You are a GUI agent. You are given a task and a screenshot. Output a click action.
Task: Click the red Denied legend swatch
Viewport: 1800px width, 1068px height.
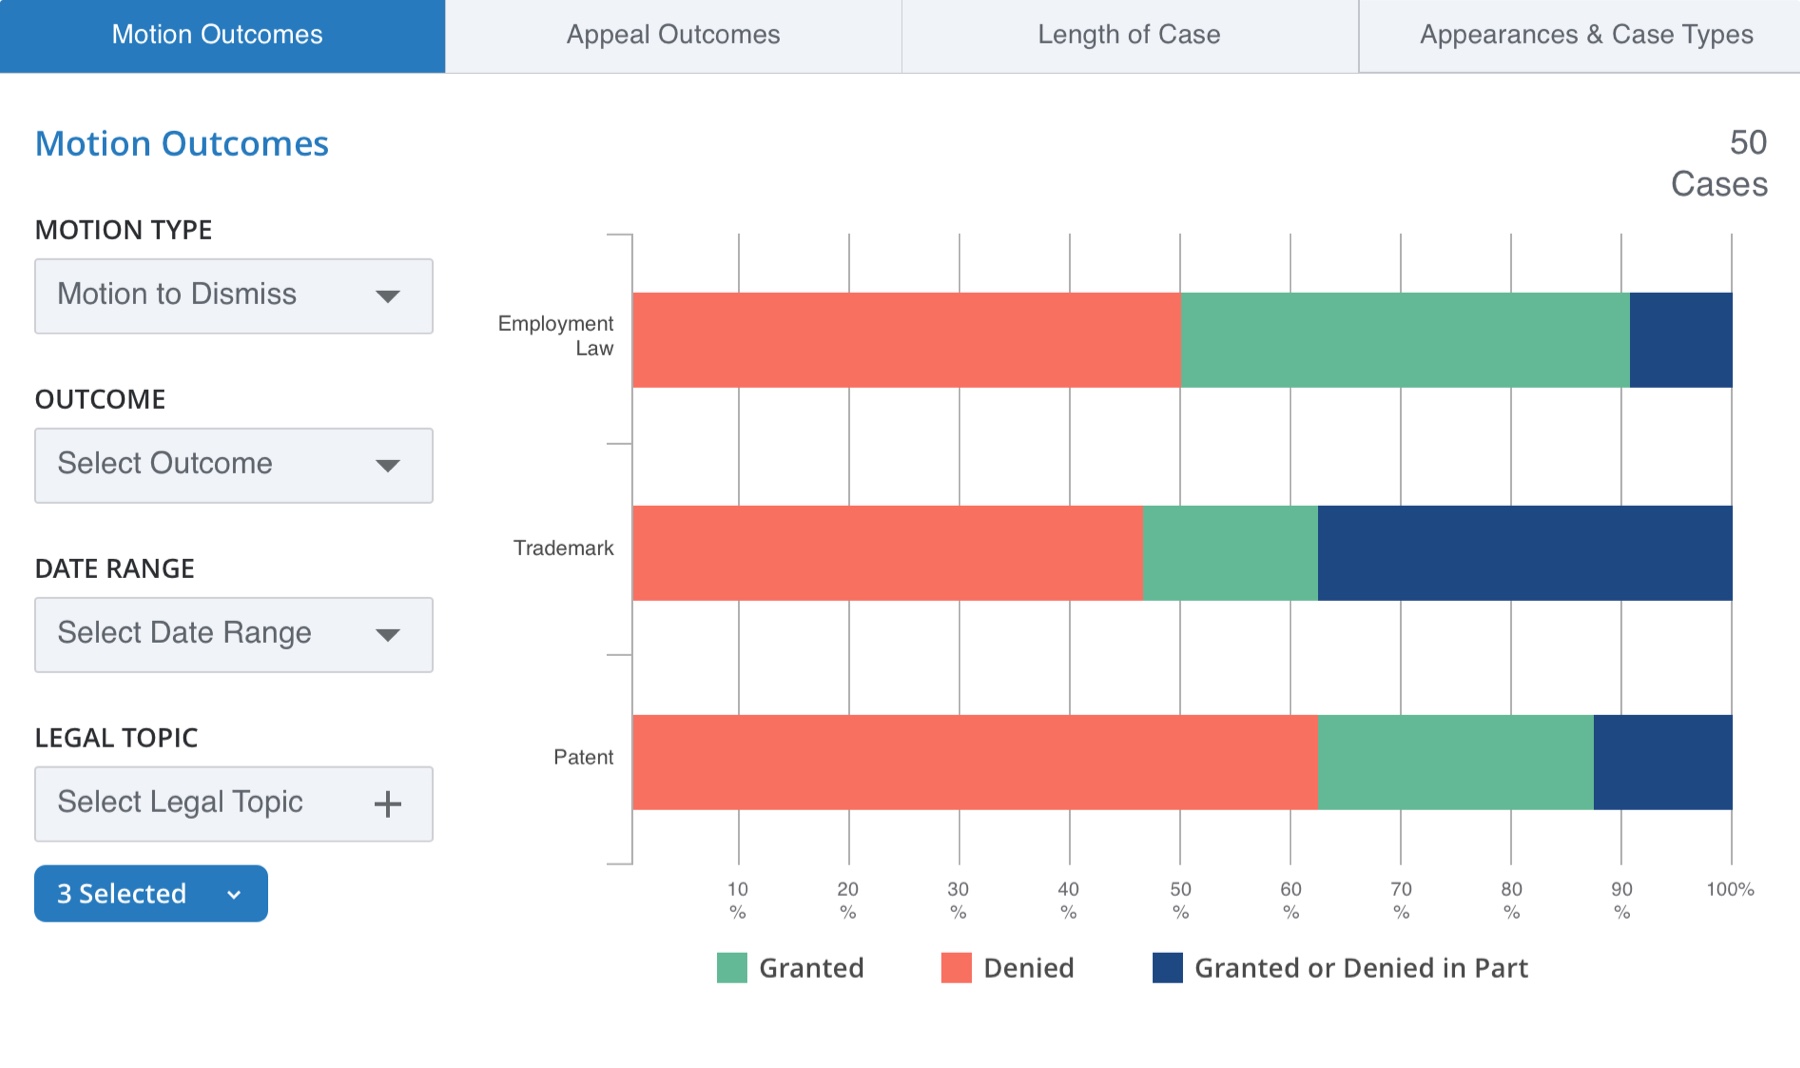pyautogui.click(x=956, y=968)
